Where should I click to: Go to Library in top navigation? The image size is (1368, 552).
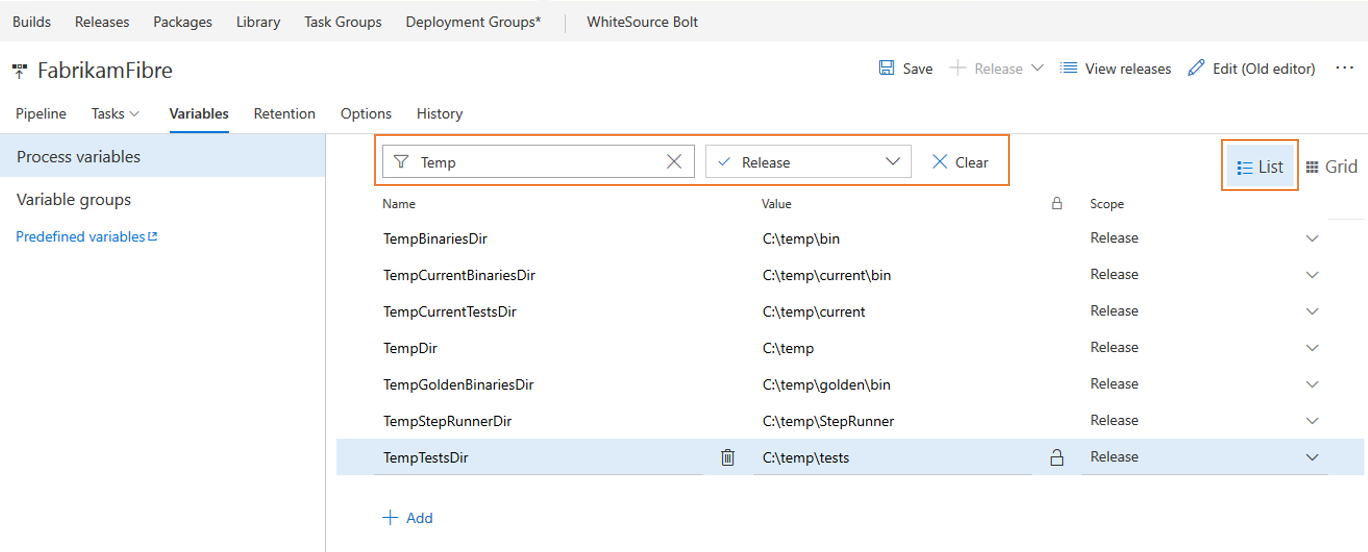258,21
